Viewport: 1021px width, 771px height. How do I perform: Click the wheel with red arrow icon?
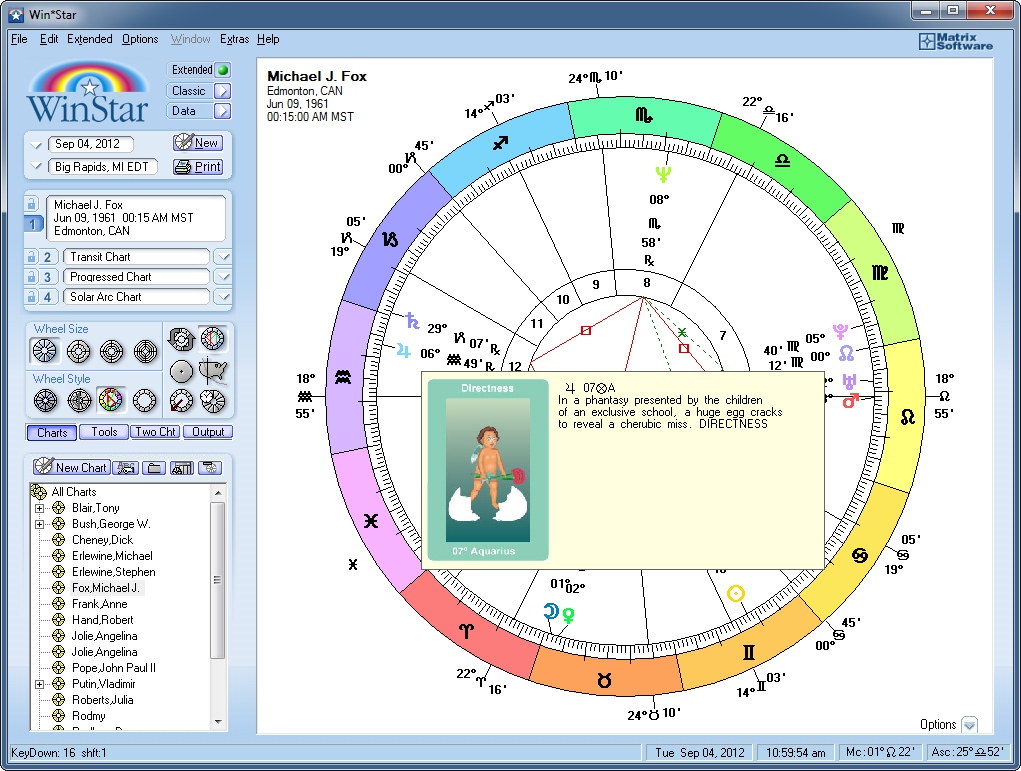point(182,401)
